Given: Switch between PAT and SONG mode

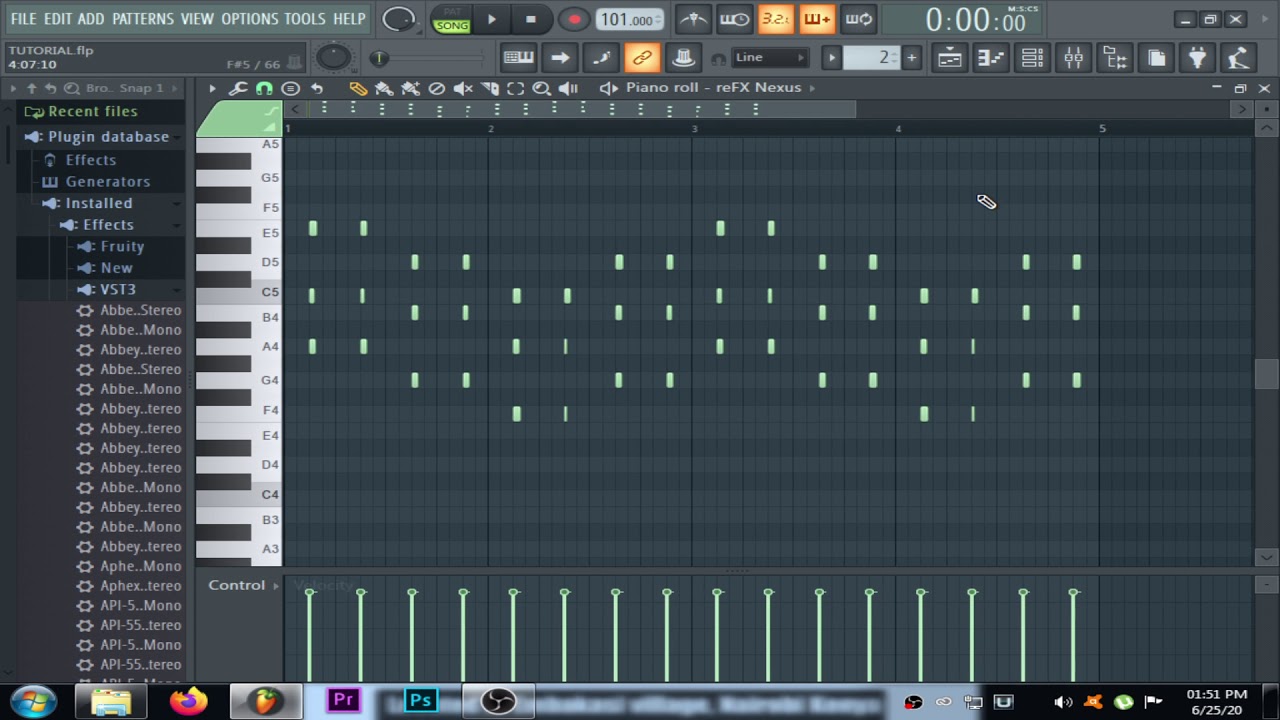Looking at the screenshot, I should (451, 19).
